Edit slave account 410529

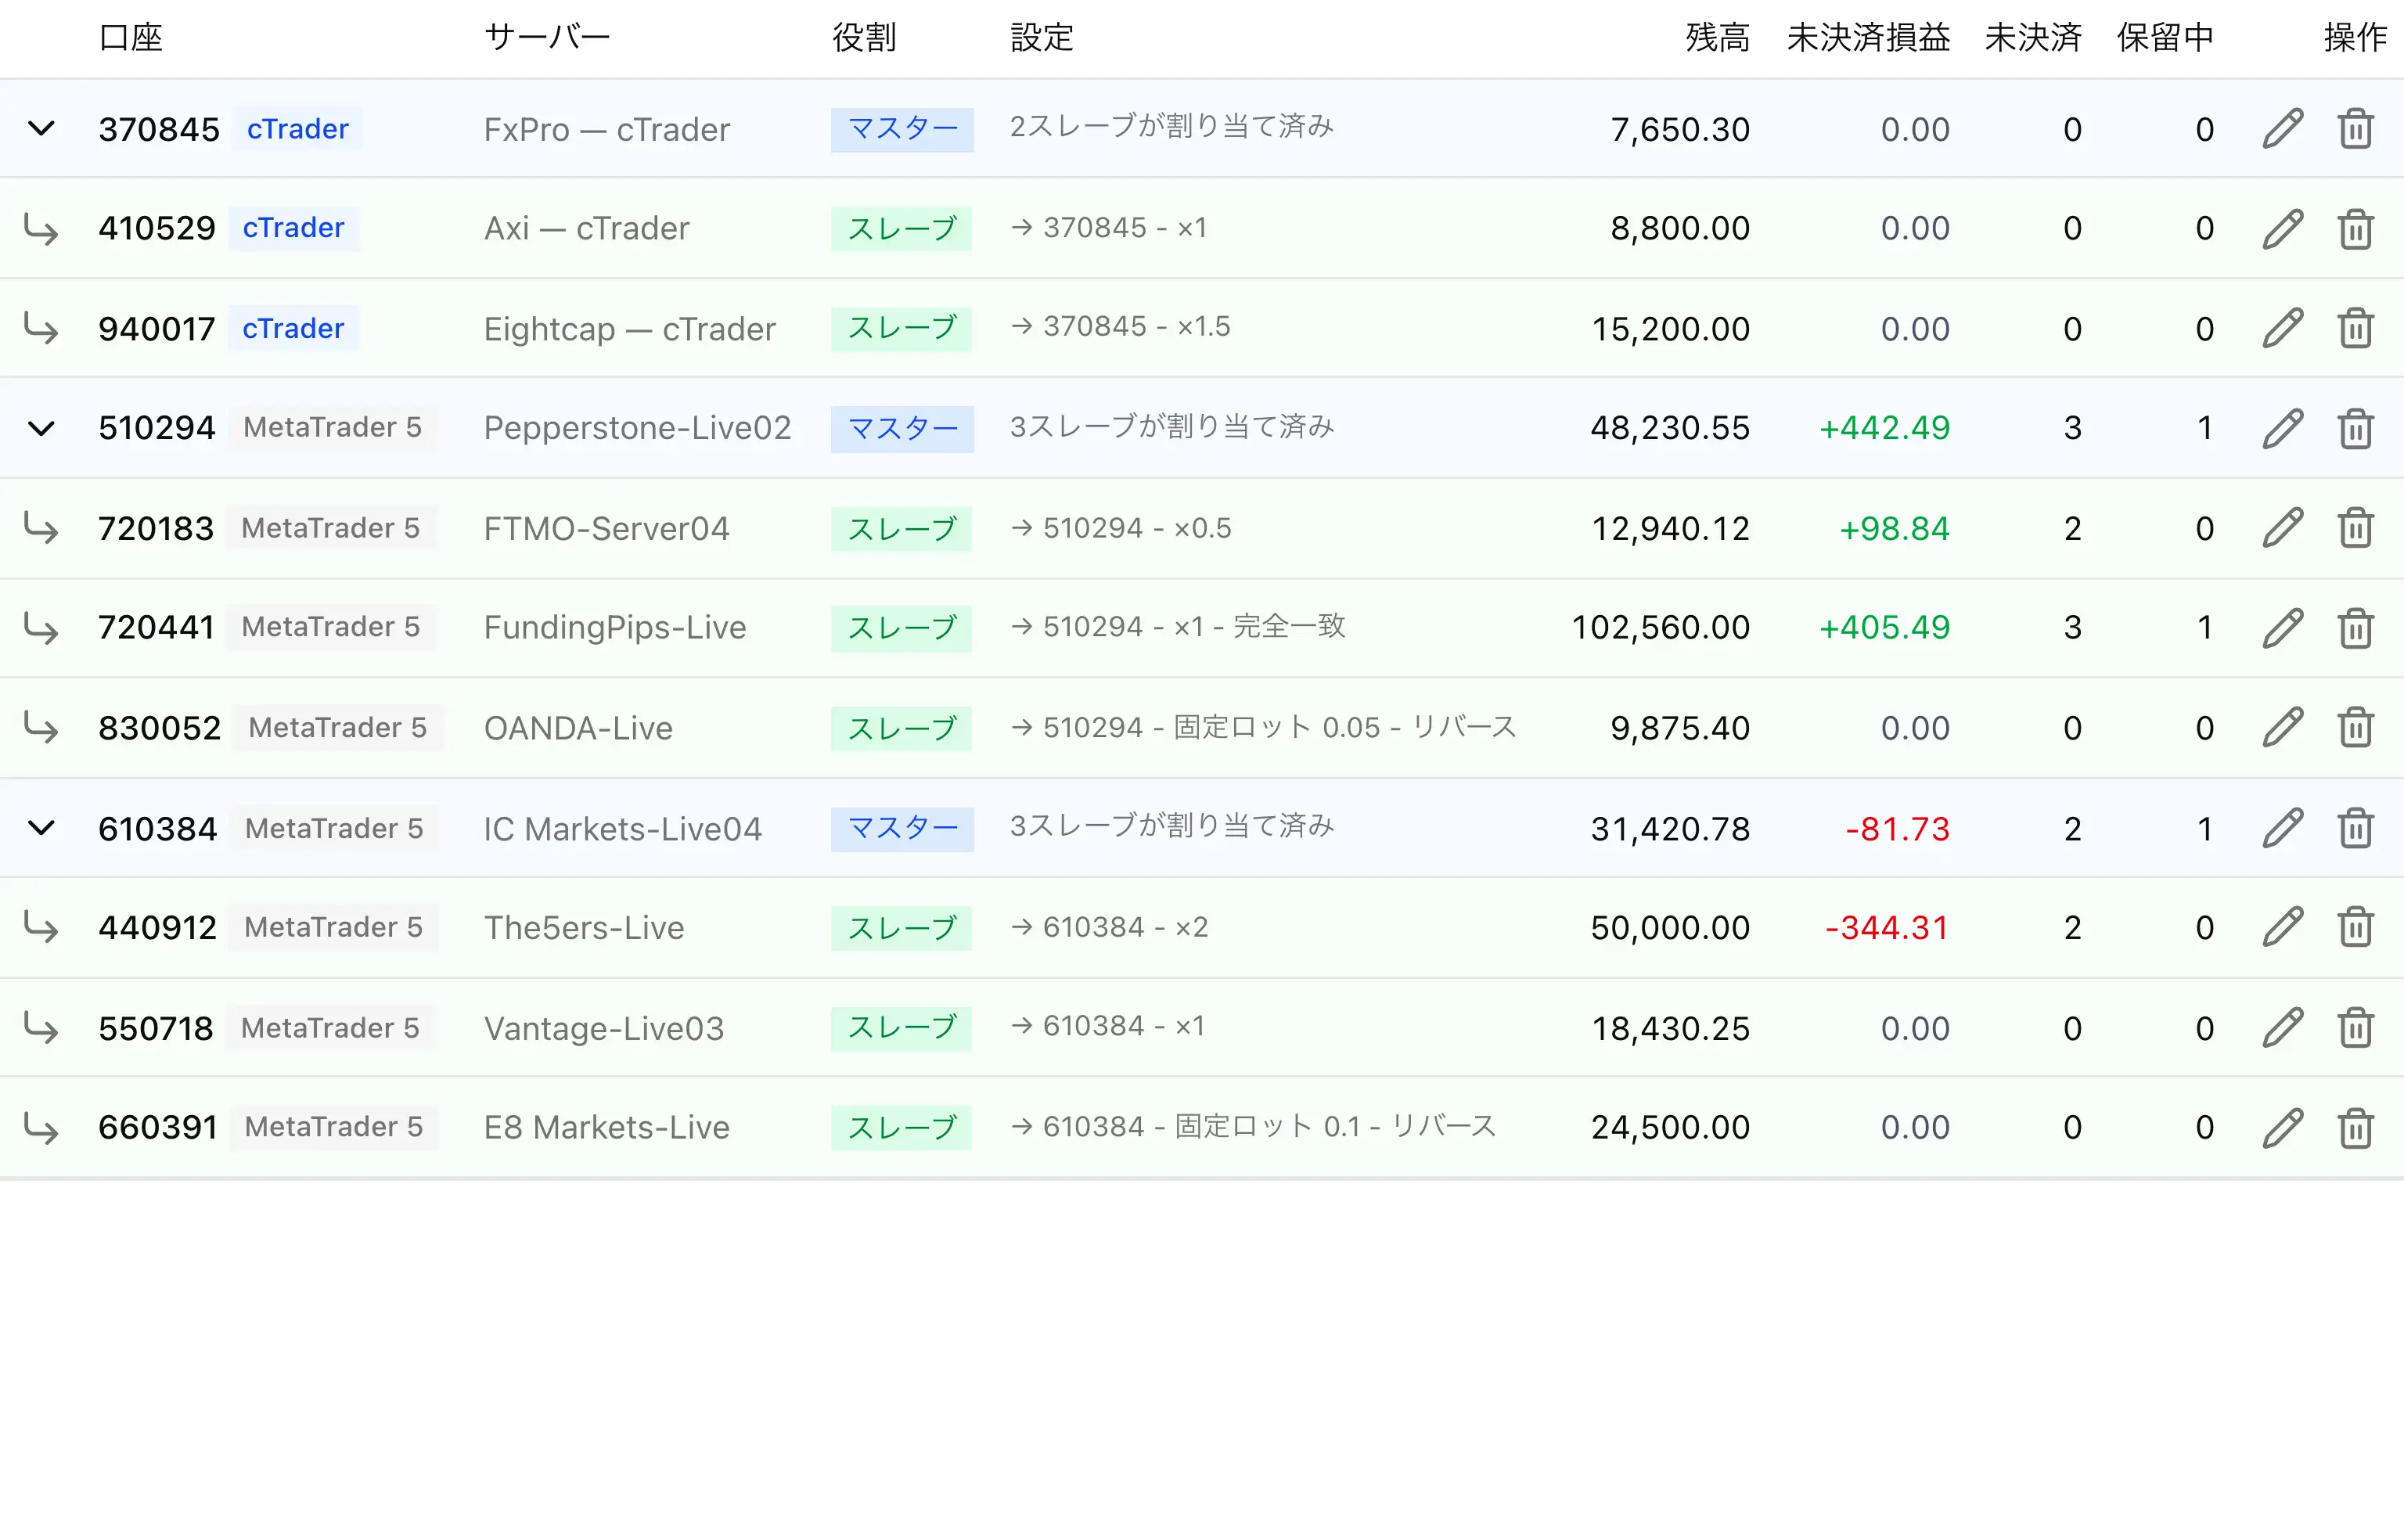2283,228
